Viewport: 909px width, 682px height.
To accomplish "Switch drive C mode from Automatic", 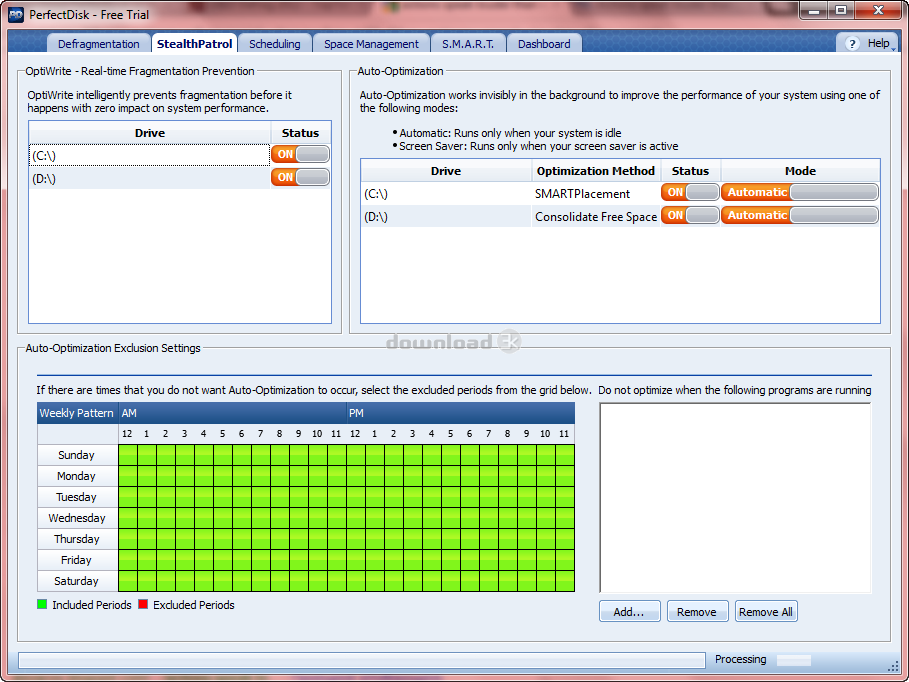I will pos(799,192).
